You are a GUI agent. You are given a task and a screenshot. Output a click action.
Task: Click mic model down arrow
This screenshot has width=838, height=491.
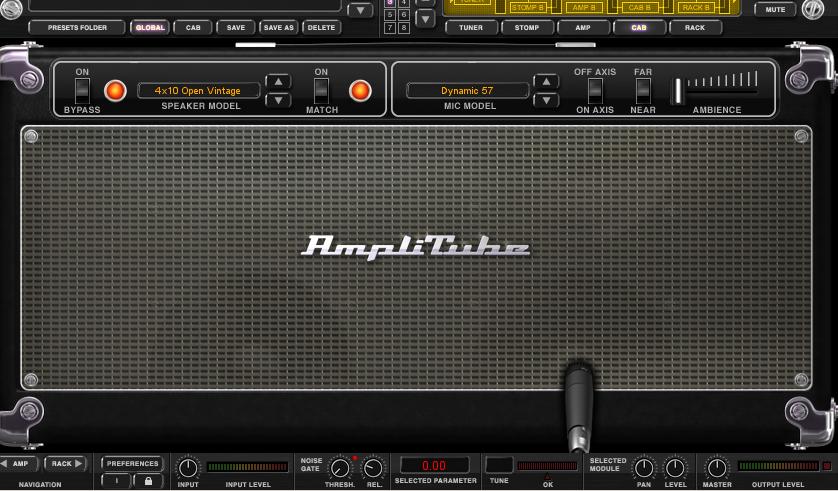point(546,100)
